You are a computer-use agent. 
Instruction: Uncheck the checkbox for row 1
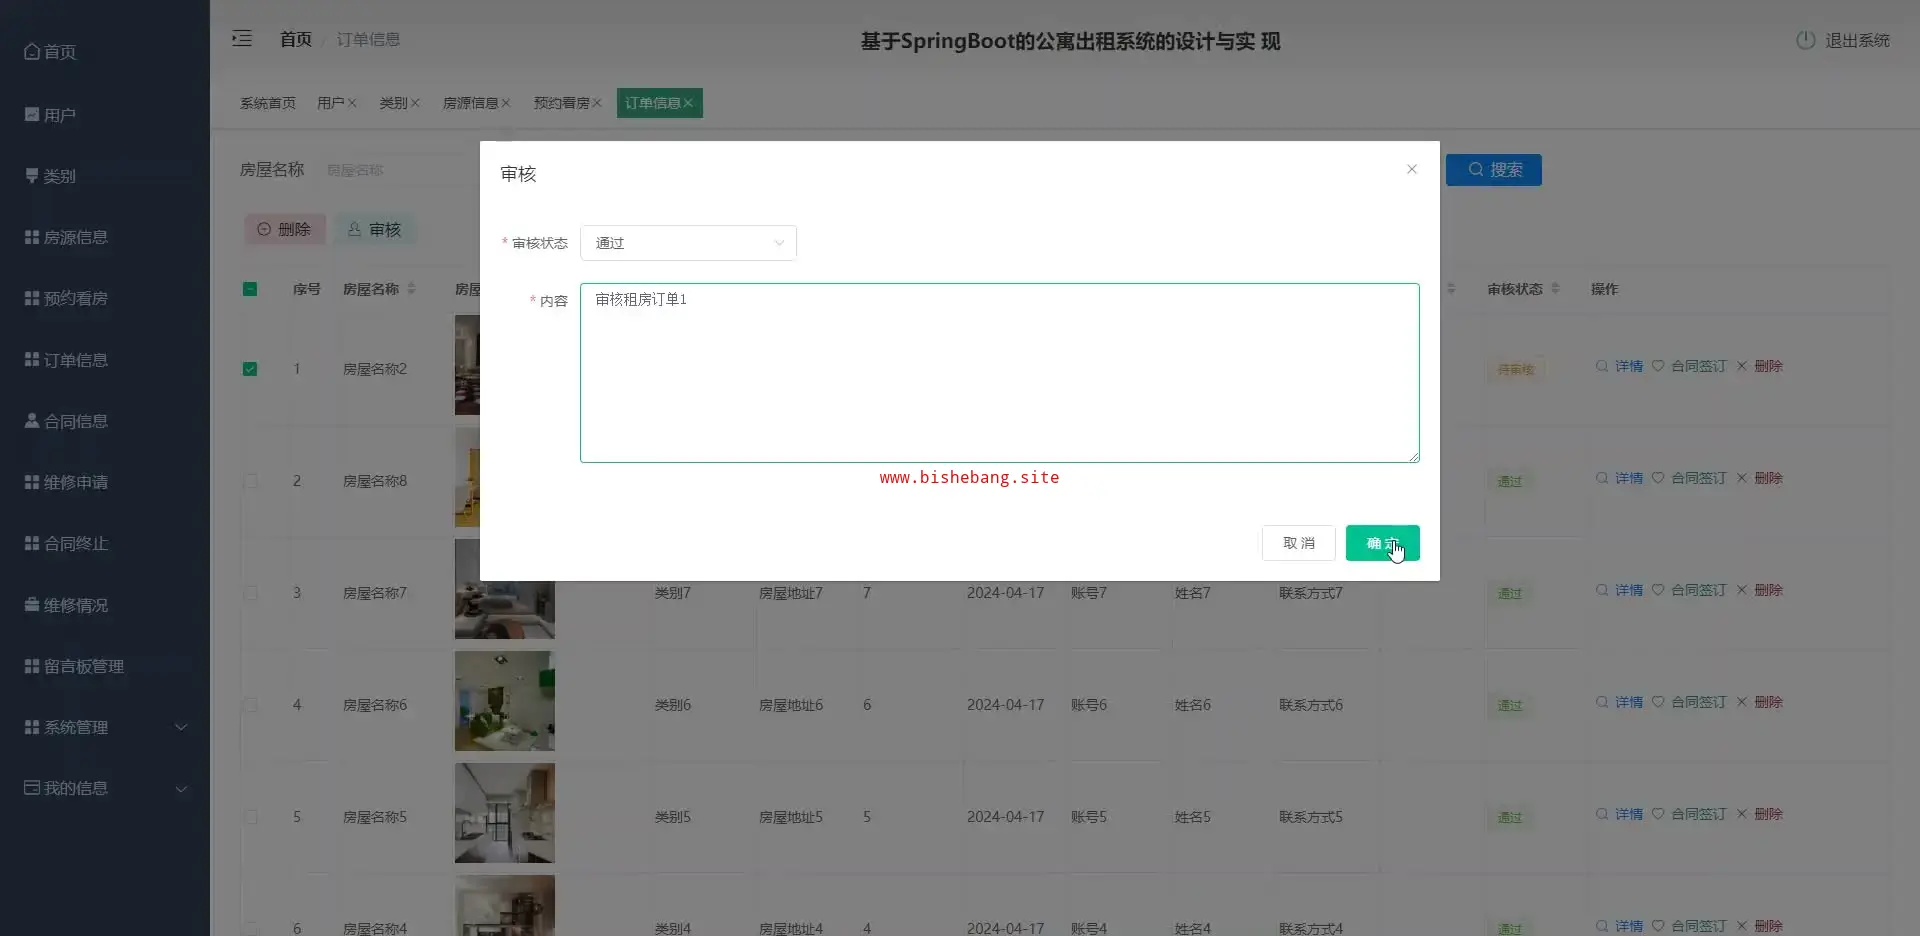250,369
